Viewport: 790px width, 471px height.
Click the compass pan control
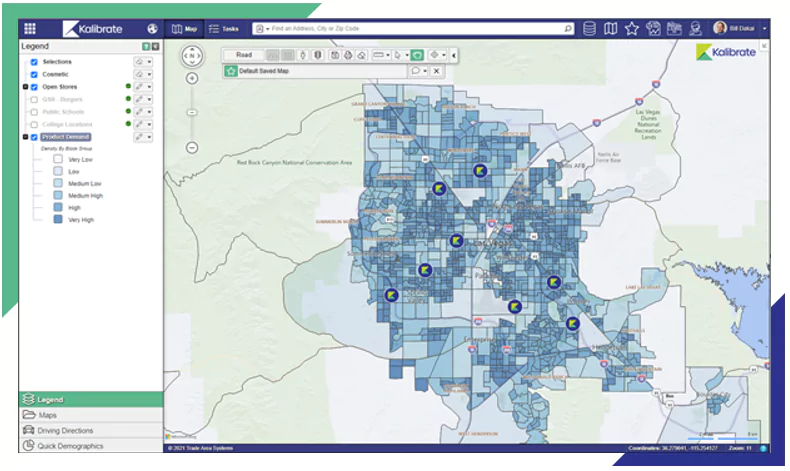pyautogui.click(x=191, y=56)
